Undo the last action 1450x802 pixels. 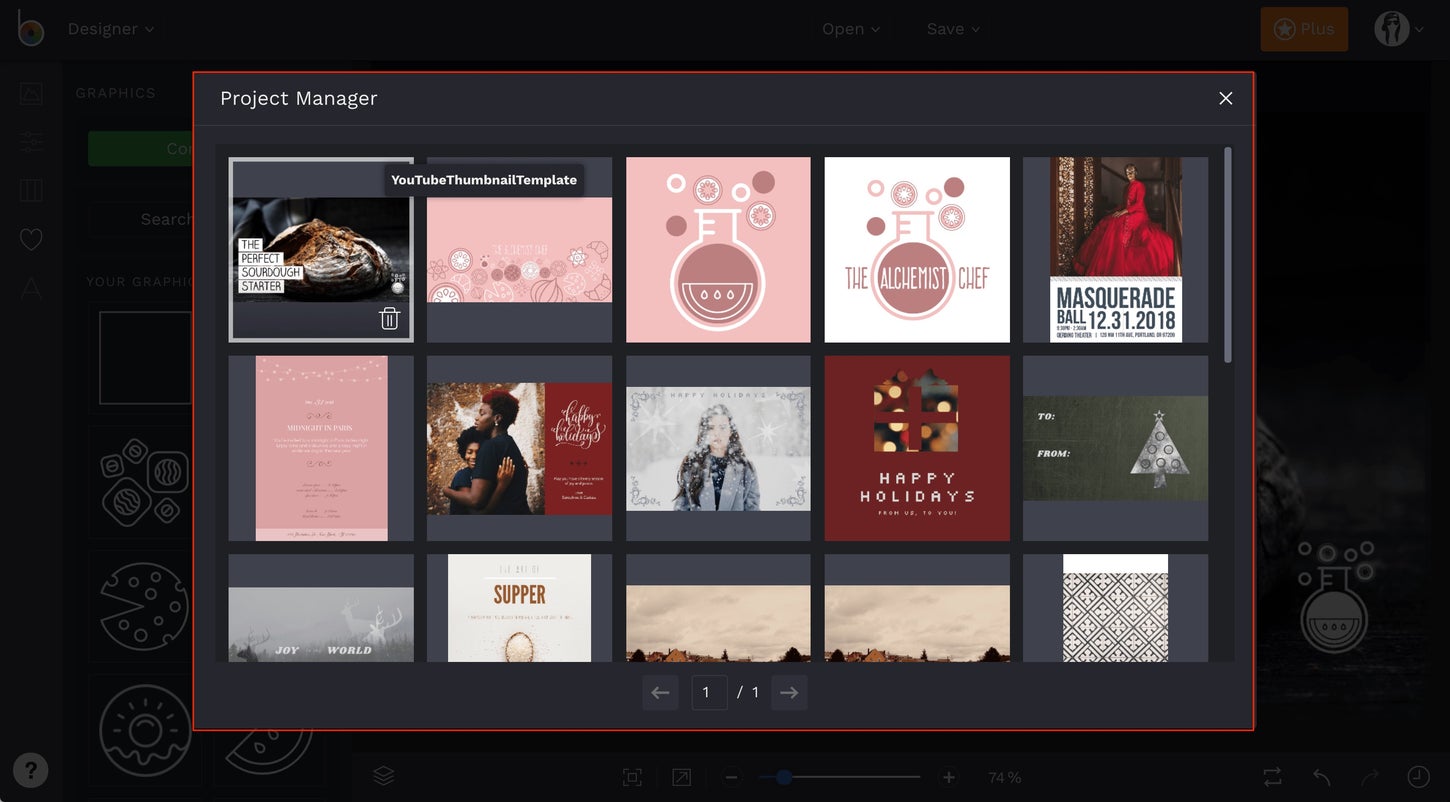[x=1318, y=776]
